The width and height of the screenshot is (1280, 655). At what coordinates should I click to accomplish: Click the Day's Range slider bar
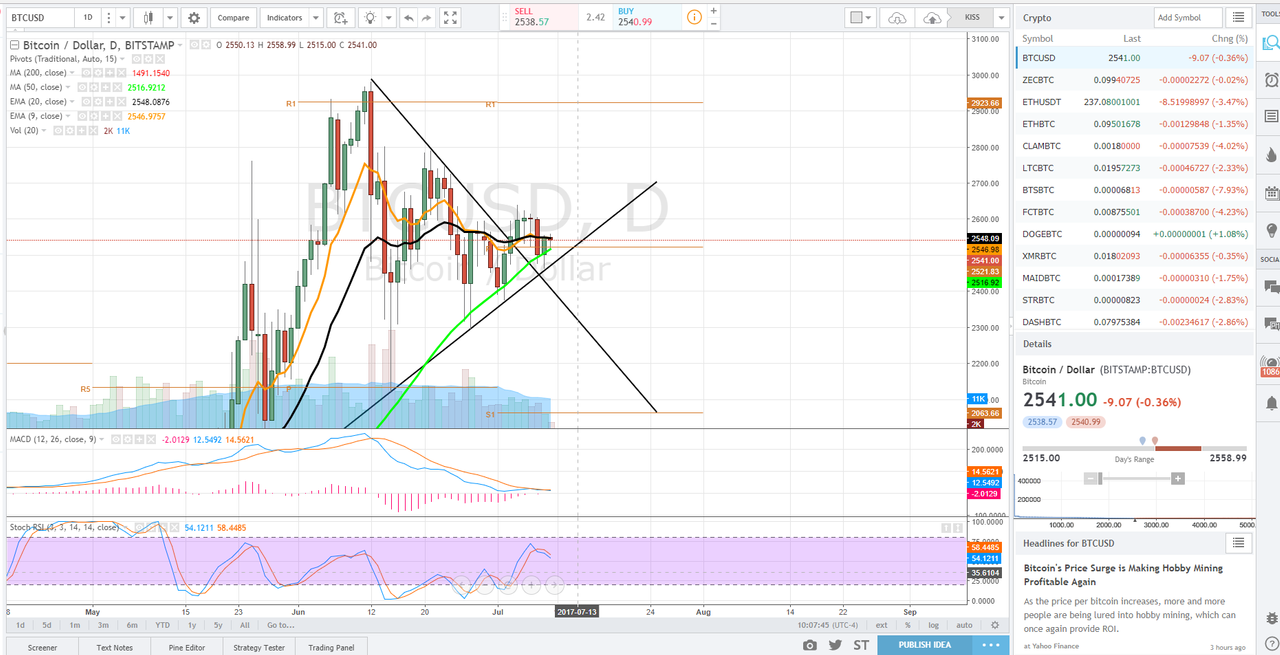[1135, 448]
